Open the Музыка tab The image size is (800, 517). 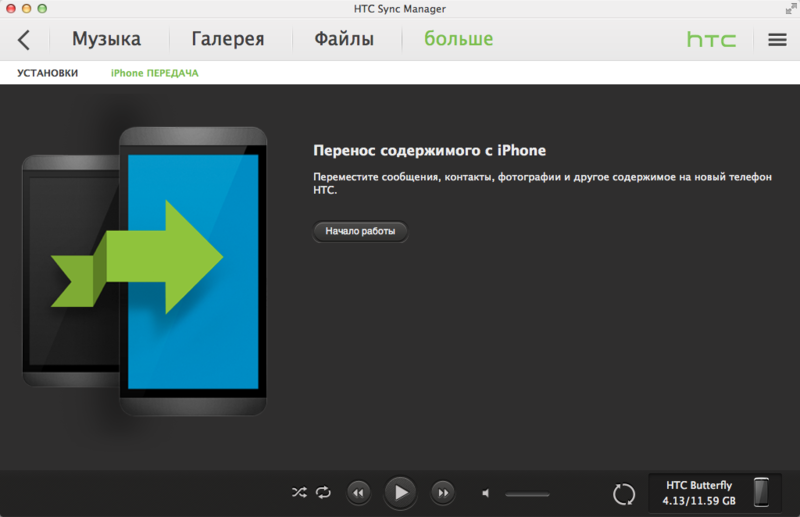pos(106,39)
